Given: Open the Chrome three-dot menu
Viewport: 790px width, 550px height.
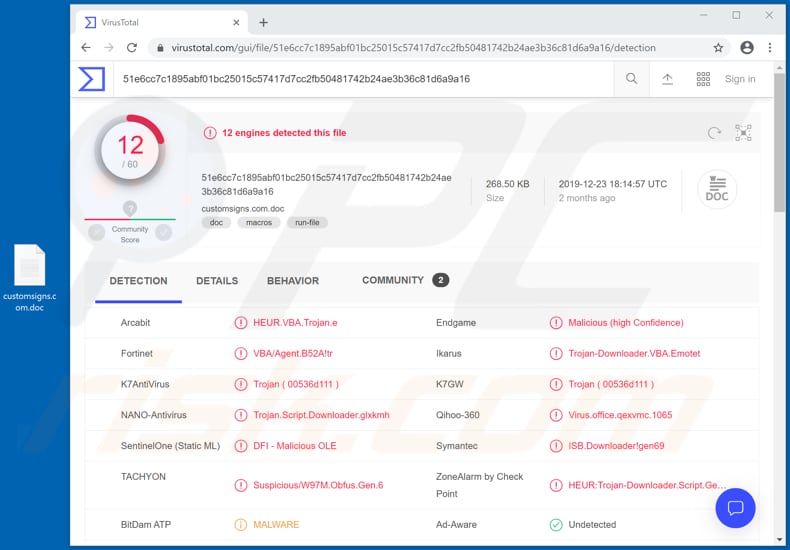Looking at the screenshot, I should (770, 47).
